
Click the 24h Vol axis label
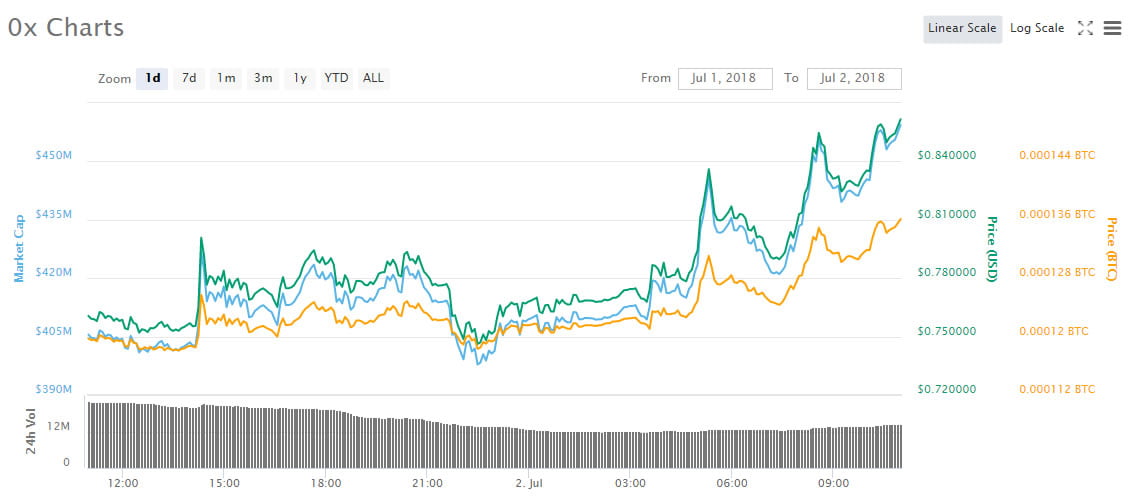point(32,433)
